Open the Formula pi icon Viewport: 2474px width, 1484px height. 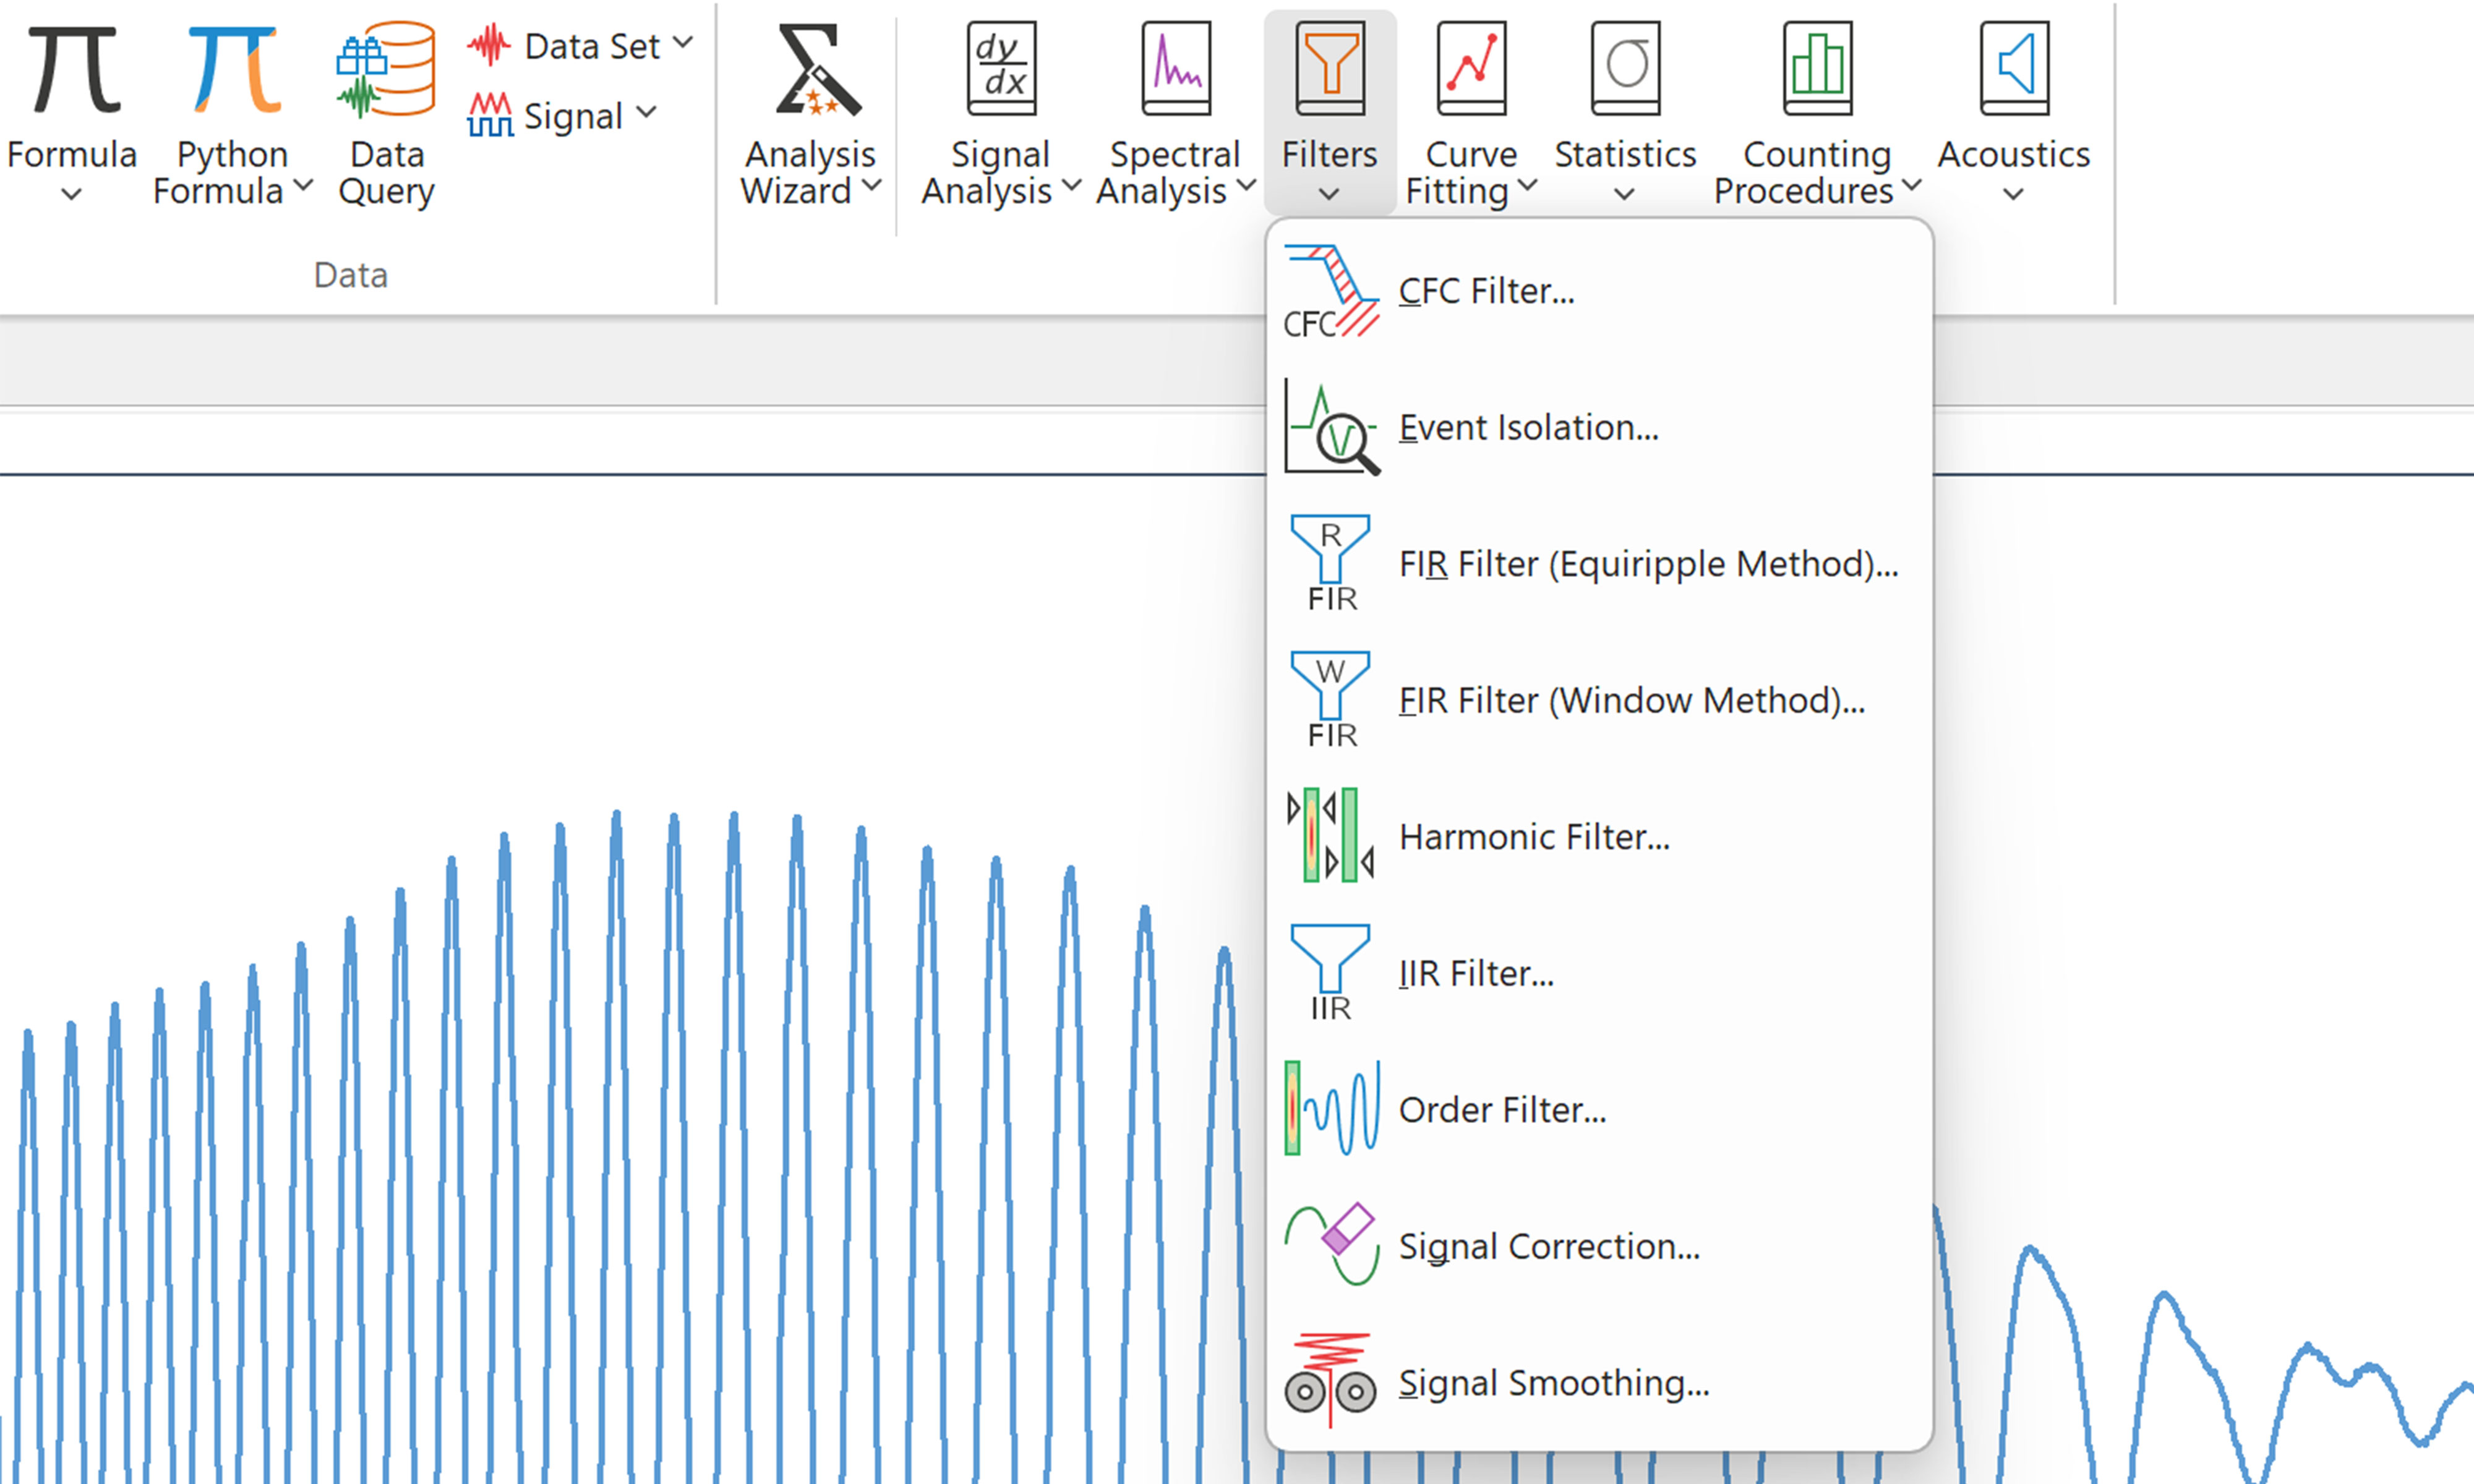[74, 70]
